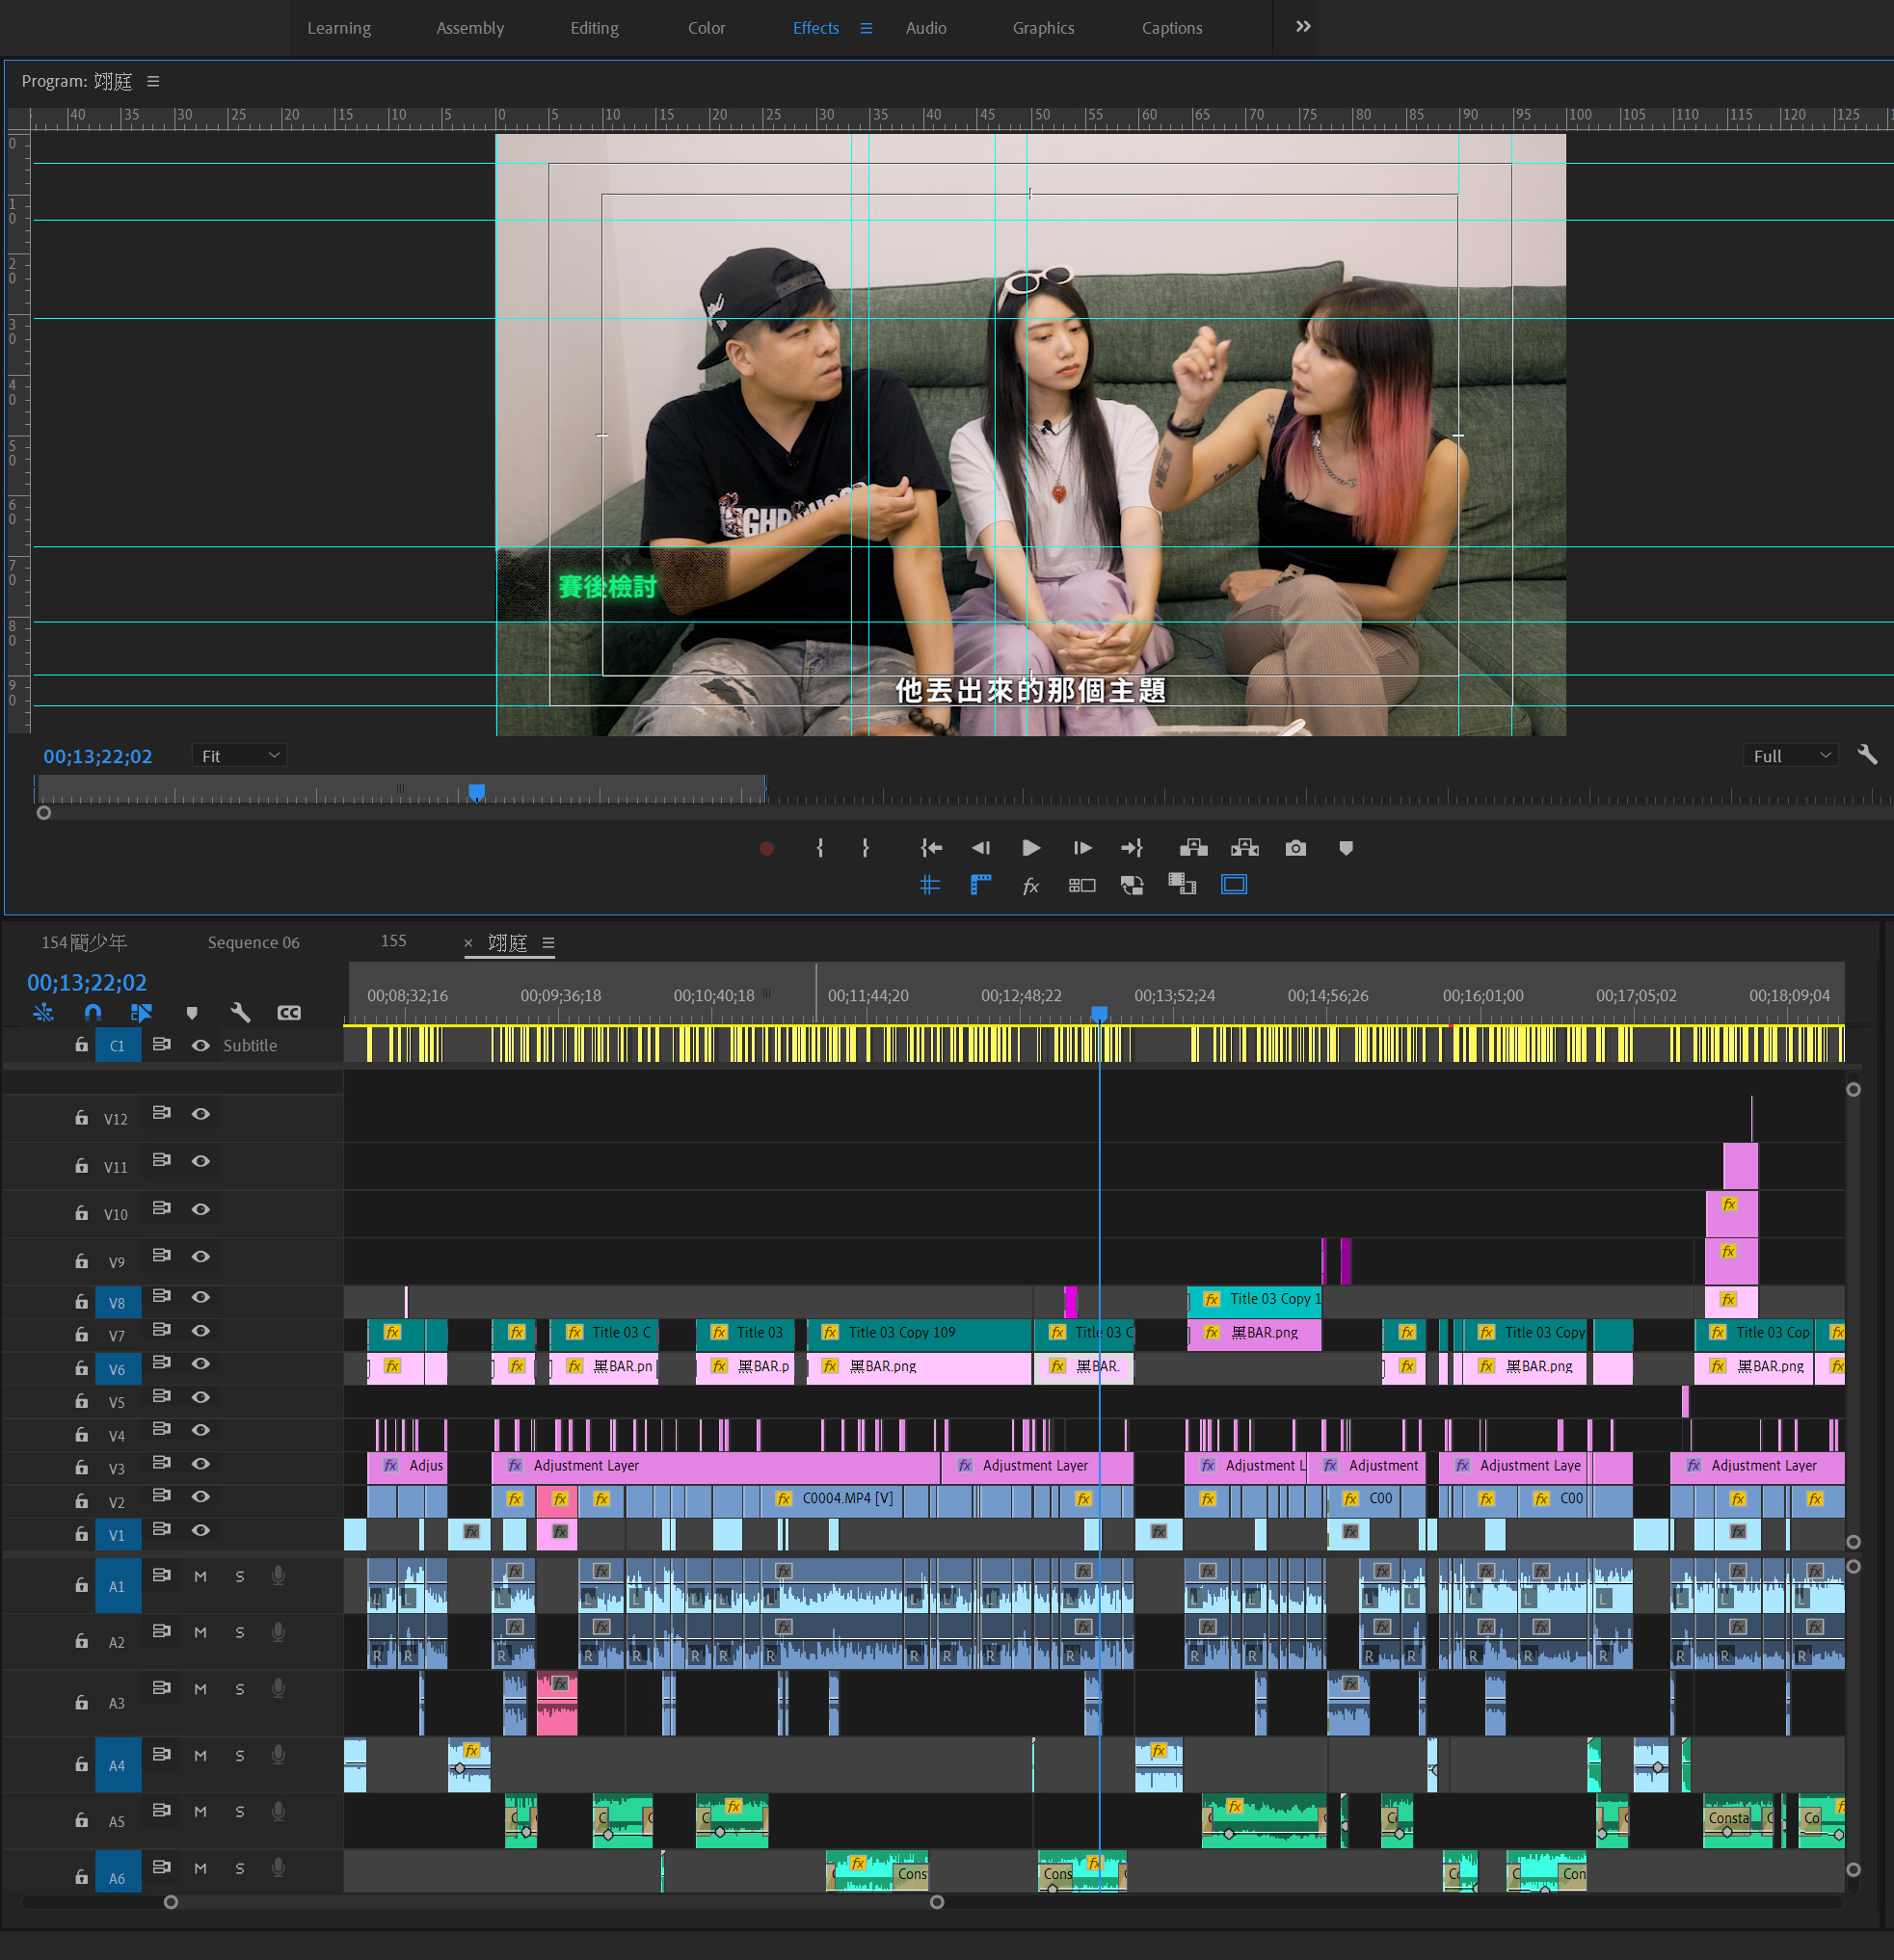This screenshot has width=1894, height=1960.
Task: Click the Export Frame camera icon
Action: click(1295, 848)
